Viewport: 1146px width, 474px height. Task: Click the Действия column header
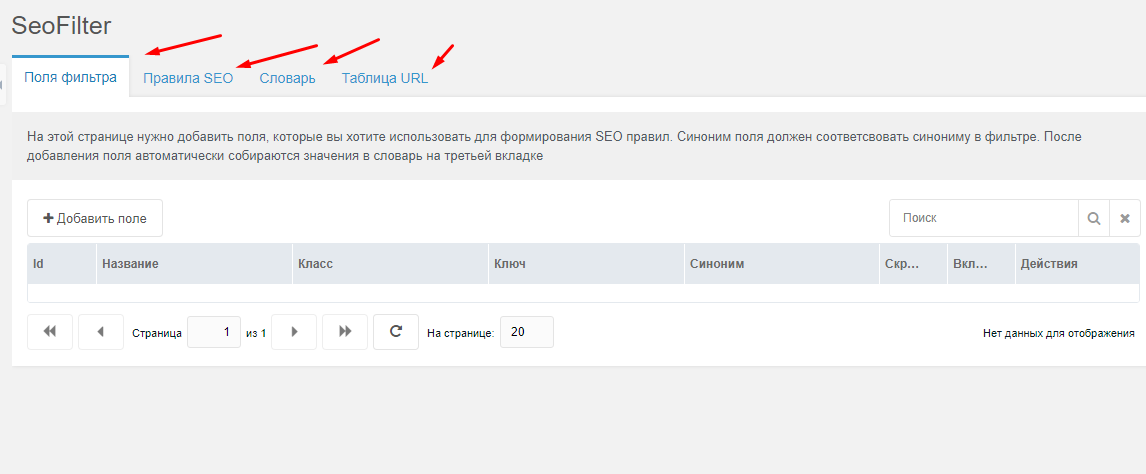(1077, 264)
